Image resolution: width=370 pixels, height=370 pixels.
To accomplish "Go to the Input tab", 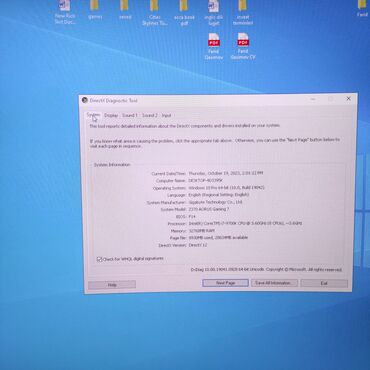I will [x=166, y=115].
